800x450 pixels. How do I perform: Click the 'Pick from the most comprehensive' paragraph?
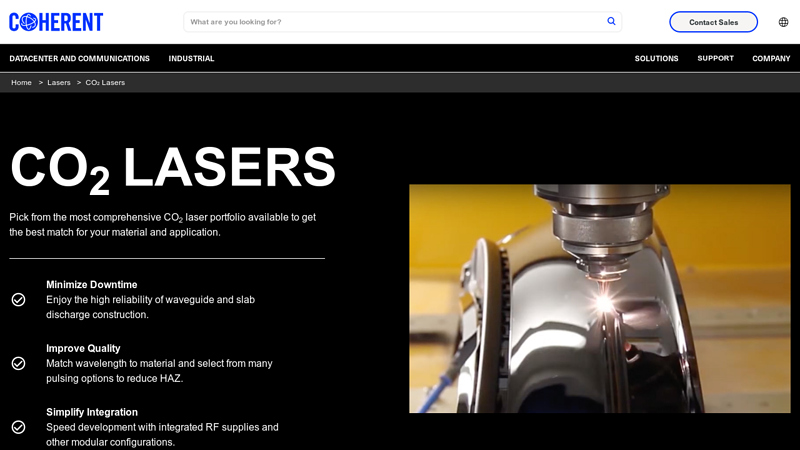coord(162,224)
